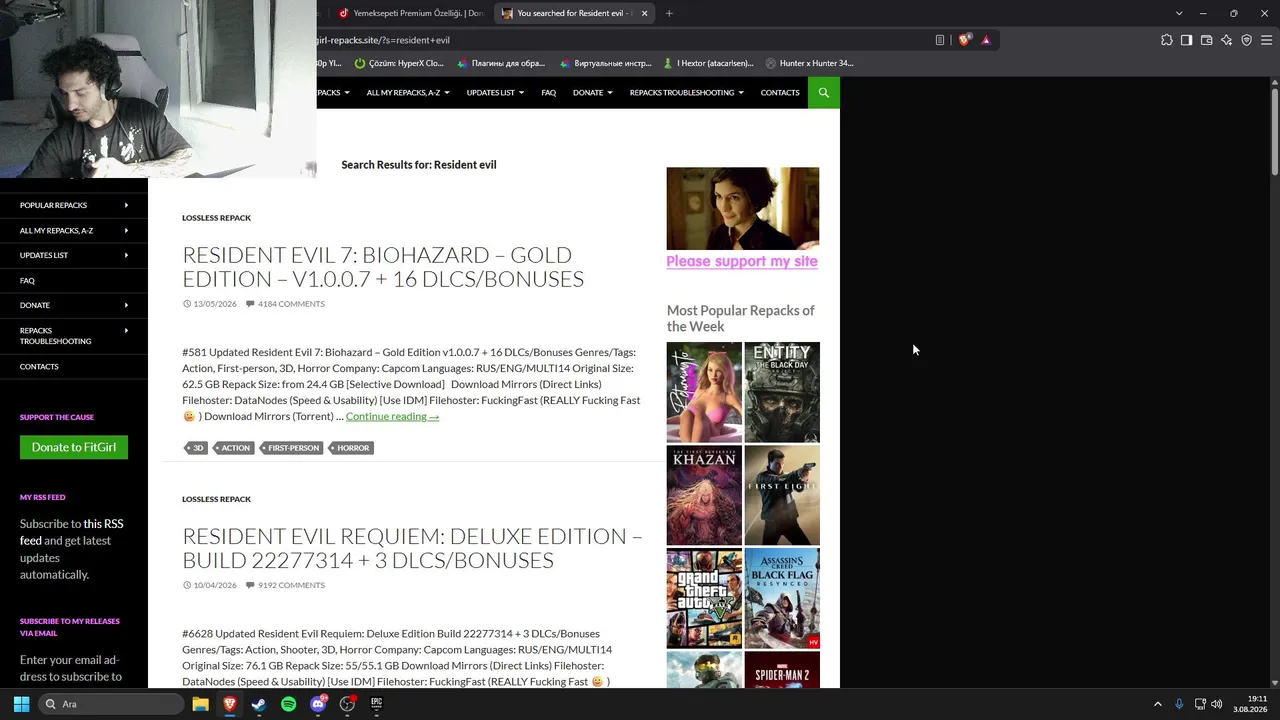This screenshot has width=1280, height=720.
Task: Click the address bar URL field
Action: pyautogui.click(x=620, y=40)
